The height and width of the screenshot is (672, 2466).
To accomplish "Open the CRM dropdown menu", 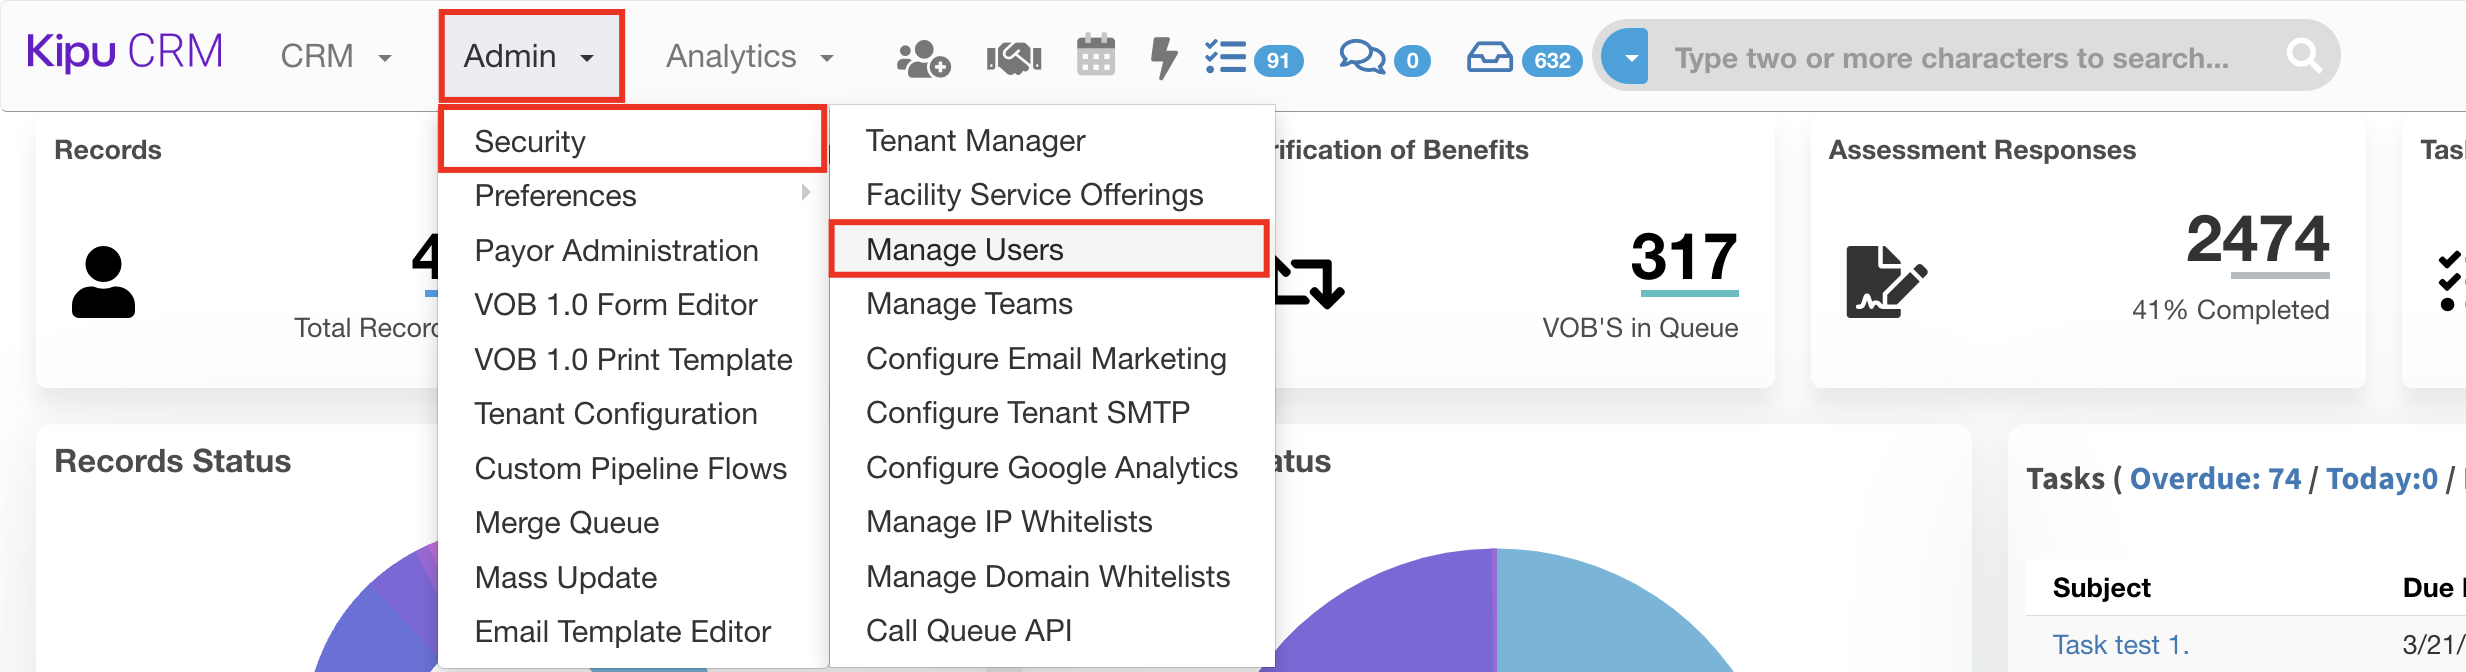I will click(335, 56).
